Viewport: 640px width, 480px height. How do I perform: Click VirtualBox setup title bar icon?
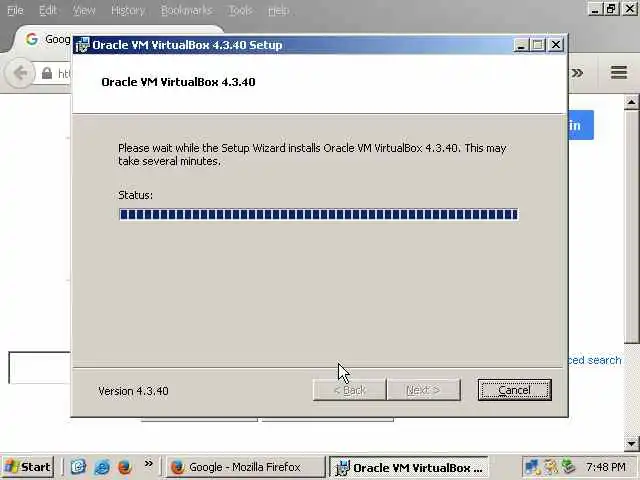coord(82,45)
